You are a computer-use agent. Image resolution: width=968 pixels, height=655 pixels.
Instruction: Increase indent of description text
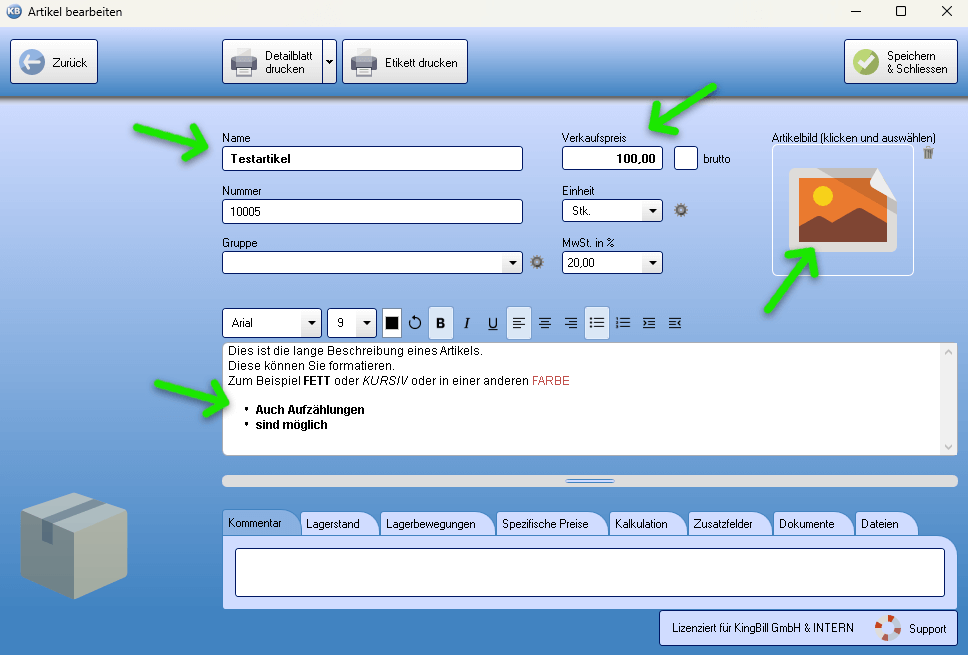click(x=649, y=323)
